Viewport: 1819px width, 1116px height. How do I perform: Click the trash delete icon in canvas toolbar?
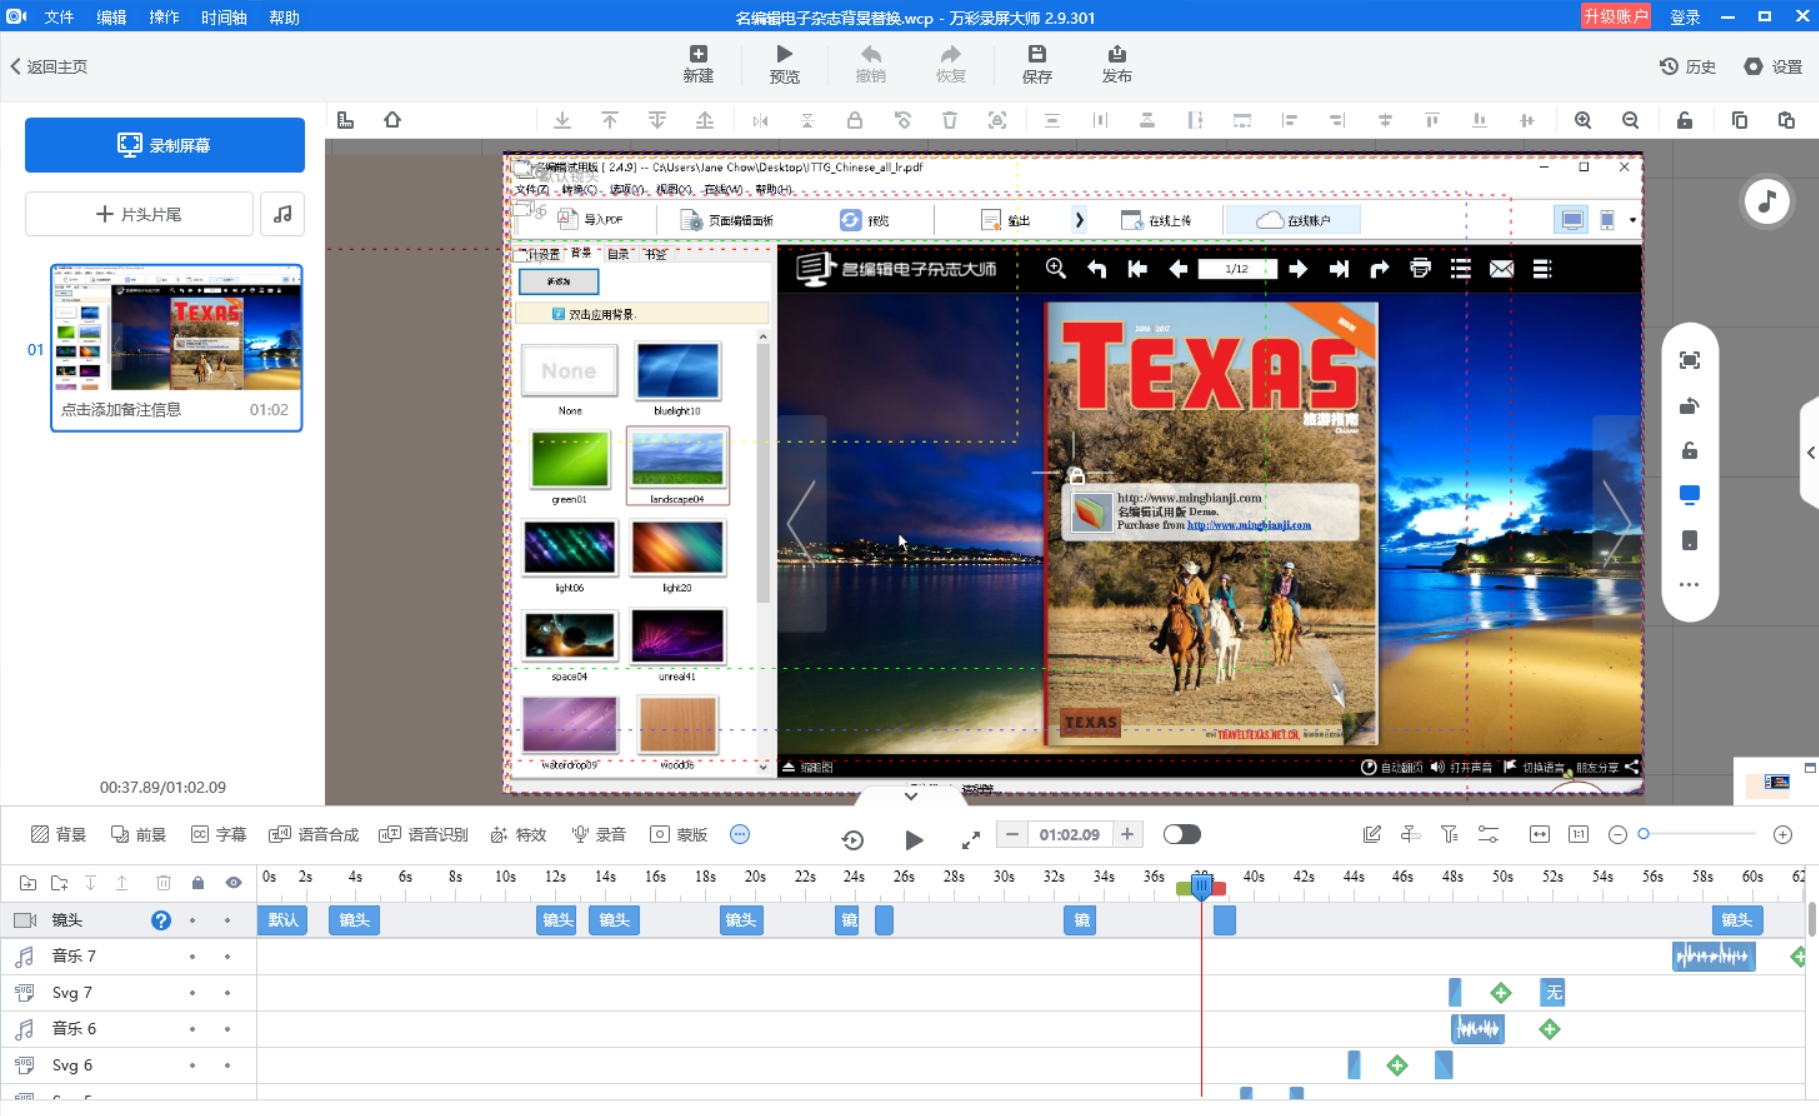(x=950, y=120)
